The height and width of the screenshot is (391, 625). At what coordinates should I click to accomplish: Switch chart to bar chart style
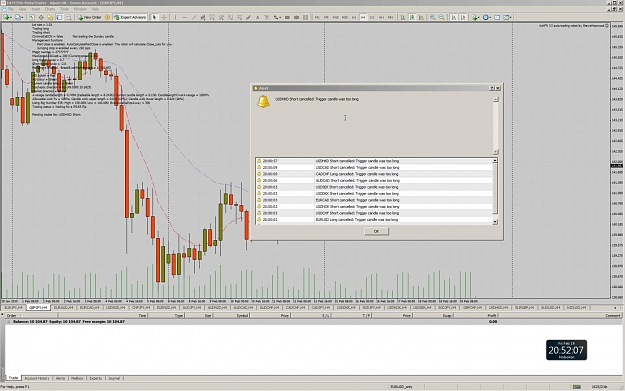[x=403, y=17]
